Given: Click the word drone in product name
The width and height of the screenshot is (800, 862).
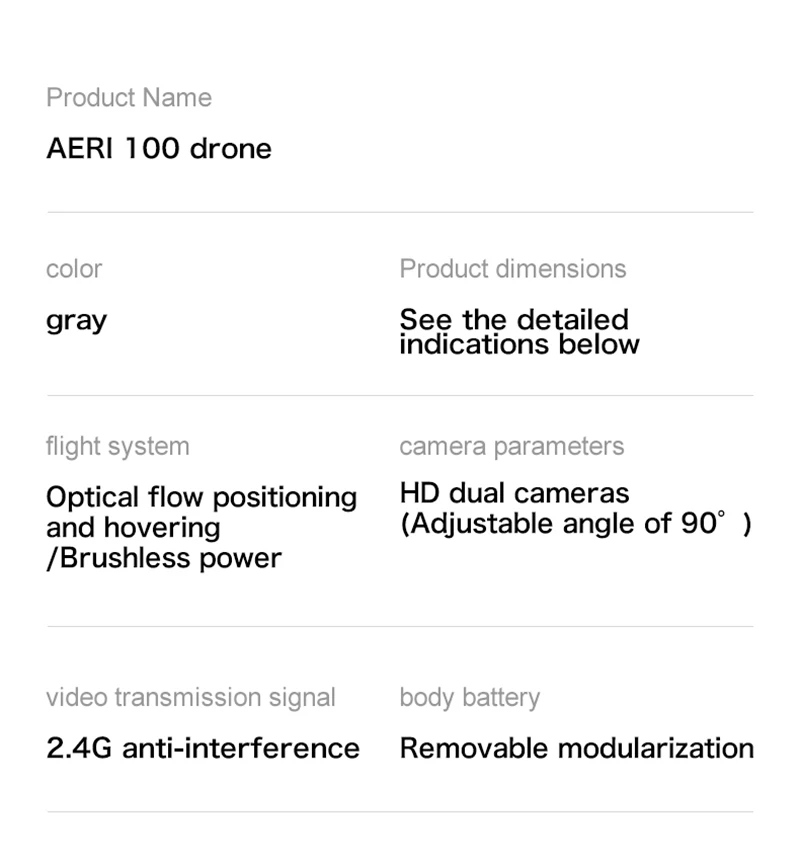Looking at the screenshot, I should click(230, 148).
